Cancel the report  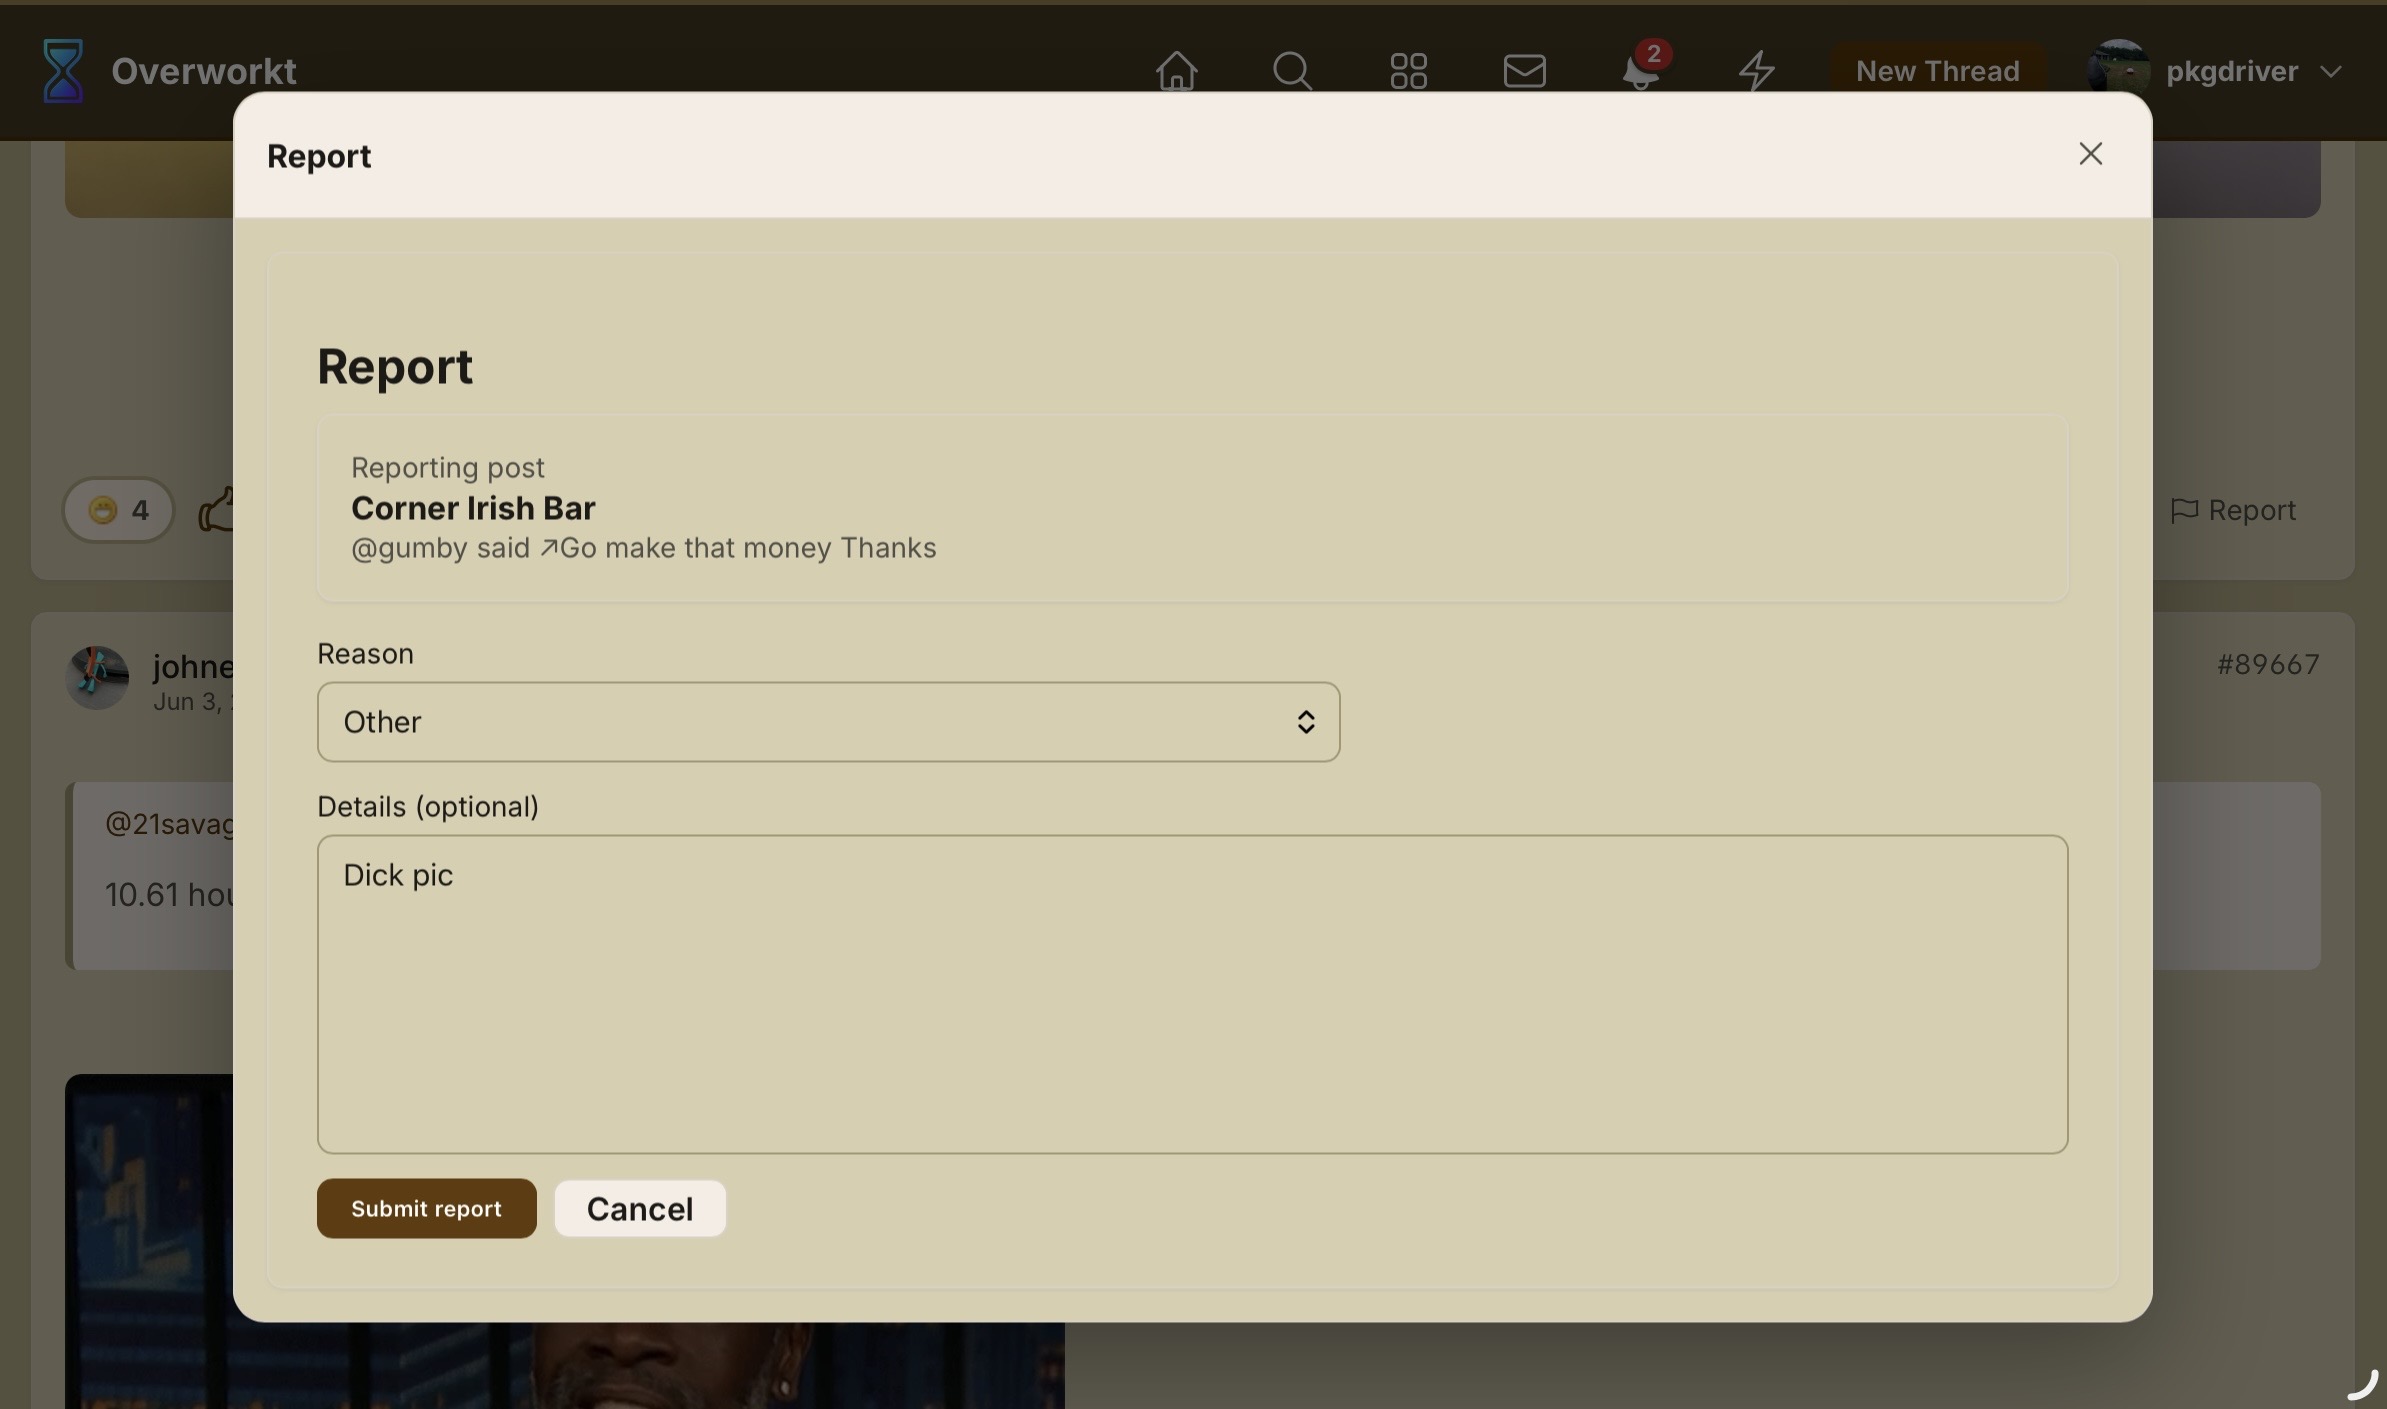coord(640,1208)
